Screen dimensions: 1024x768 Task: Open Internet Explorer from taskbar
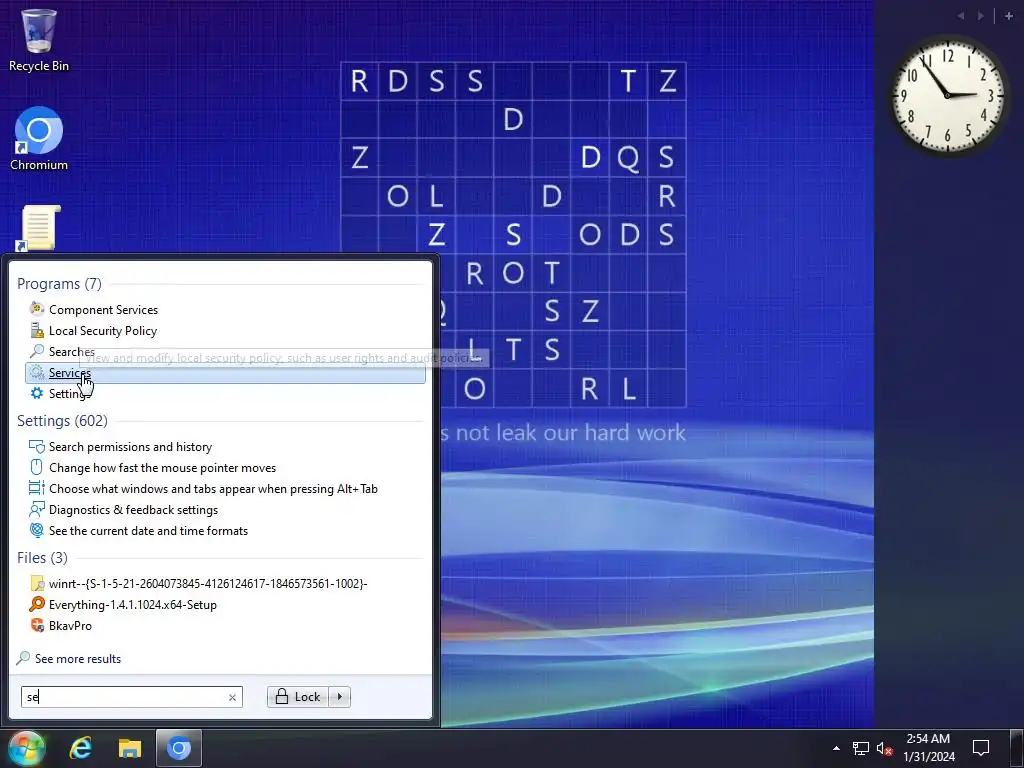click(x=80, y=748)
